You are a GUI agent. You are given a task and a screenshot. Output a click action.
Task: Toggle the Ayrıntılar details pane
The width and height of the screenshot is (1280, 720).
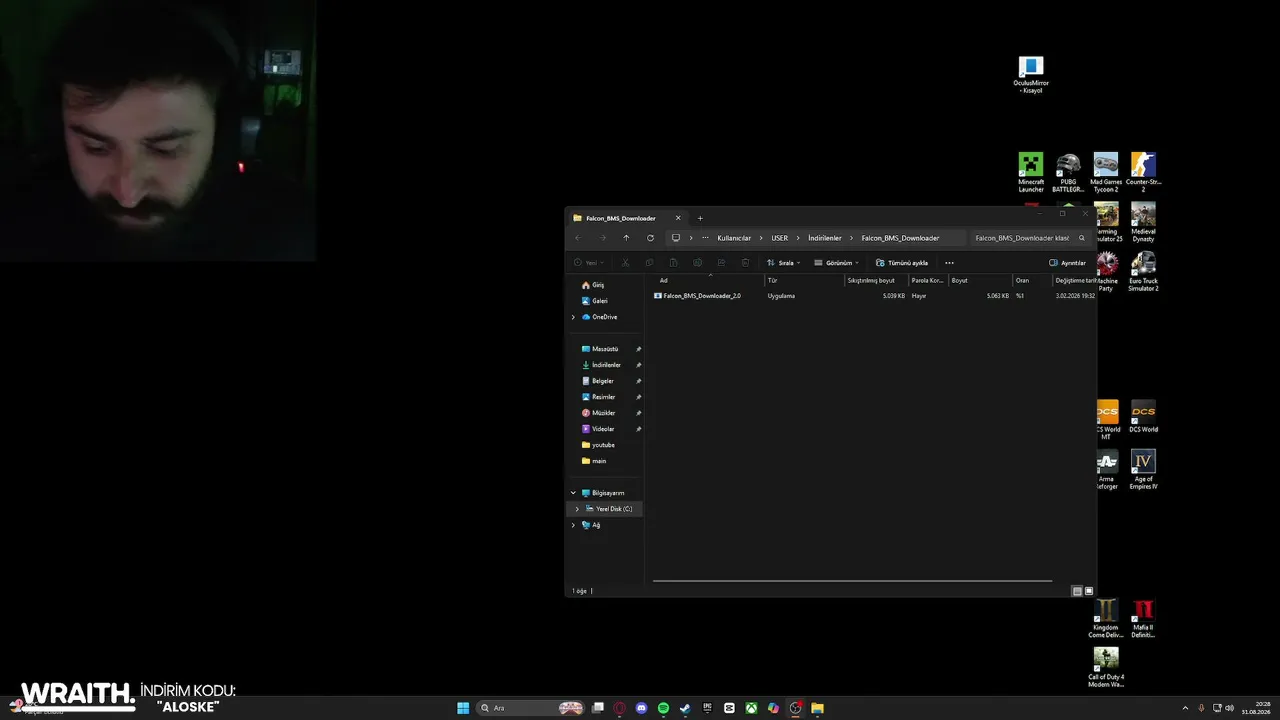(x=1067, y=263)
